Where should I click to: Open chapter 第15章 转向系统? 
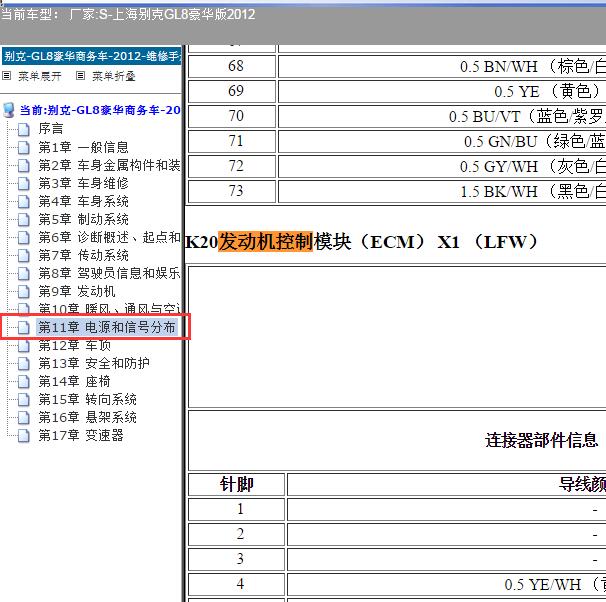tap(87, 400)
